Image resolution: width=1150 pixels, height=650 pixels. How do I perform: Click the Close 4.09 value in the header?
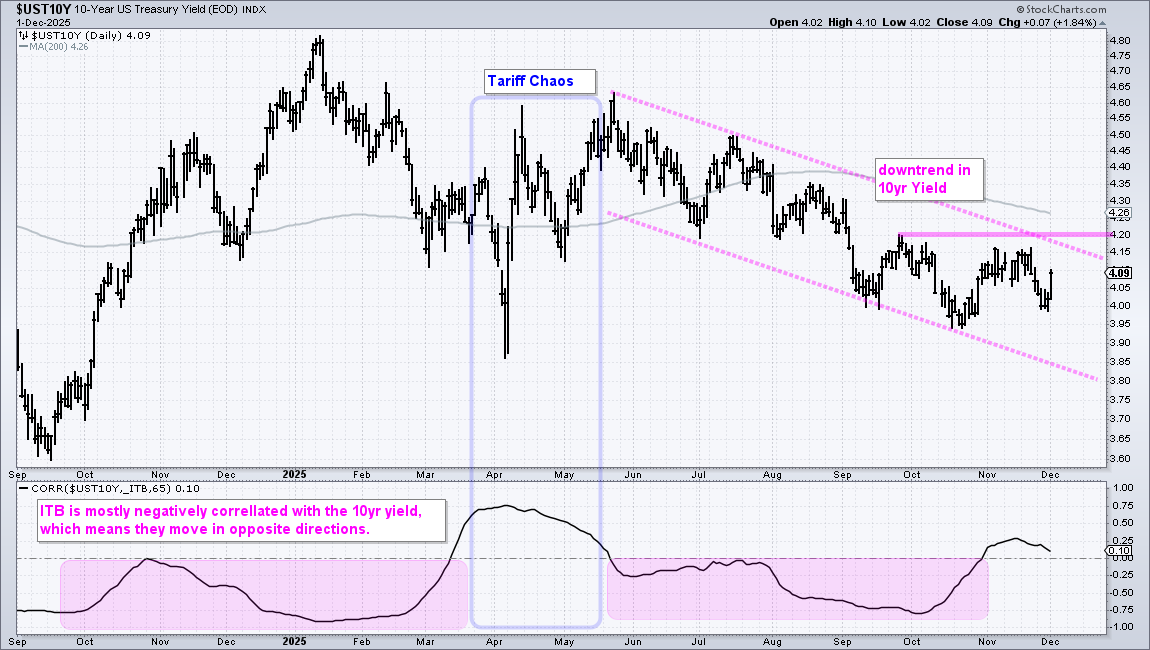964,22
